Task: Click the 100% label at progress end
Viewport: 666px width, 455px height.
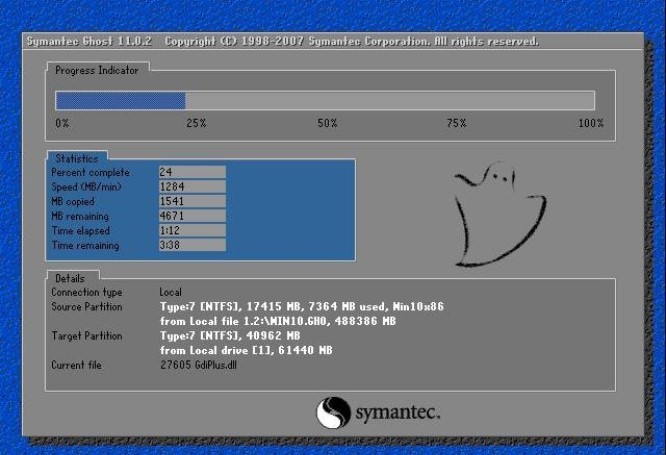Action: pos(590,122)
